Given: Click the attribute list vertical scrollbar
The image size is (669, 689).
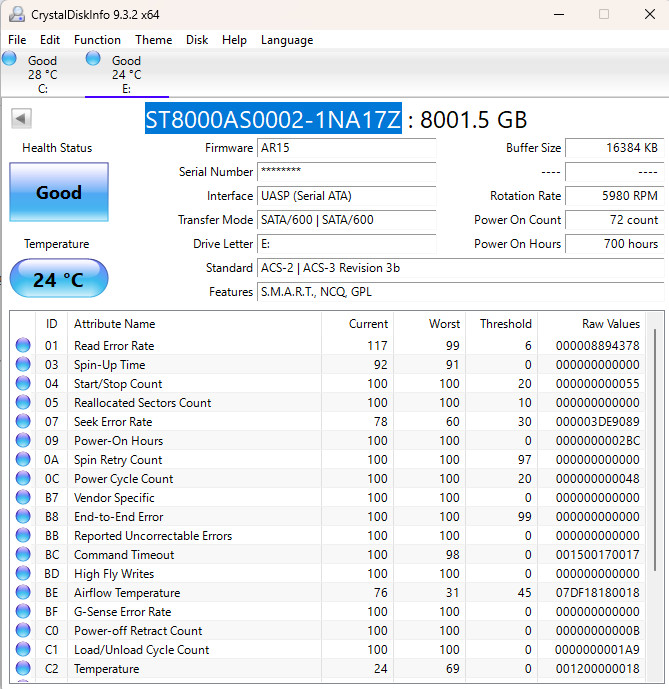Looking at the screenshot, I should 655,497.
